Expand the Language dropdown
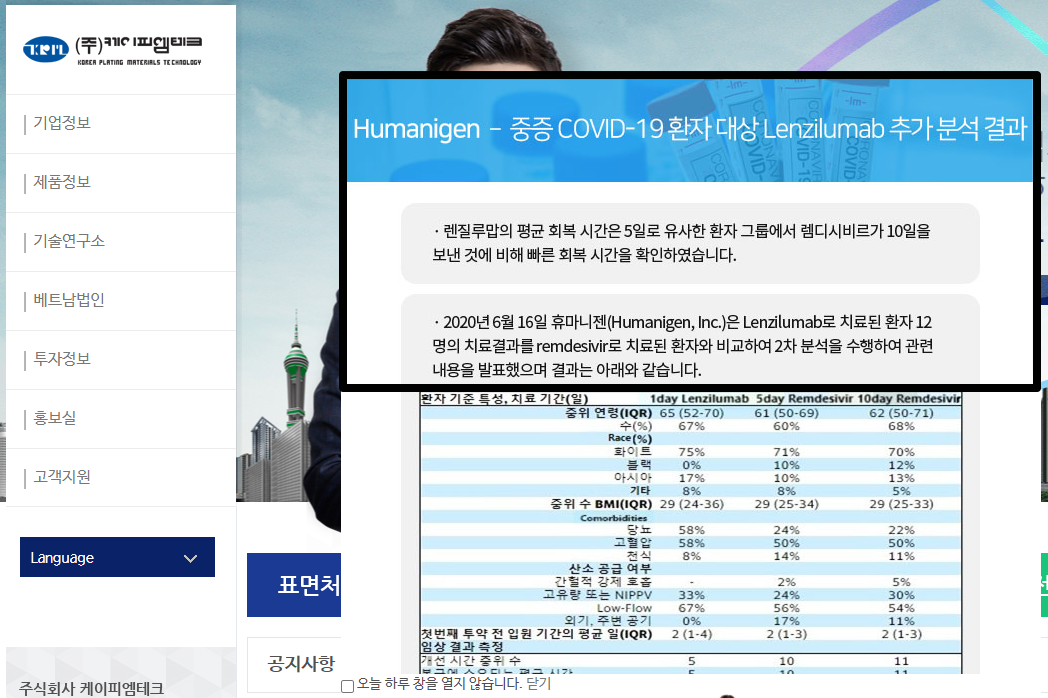The height and width of the screenshot is (698, 1048). [x=118, y=557]
